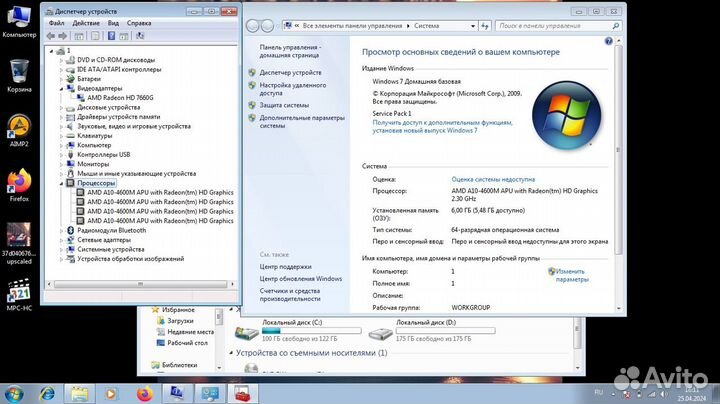Open Internet Explorer from taskbar
Screen dimensions: 720x404
pyautogui.click(x=47, y=394)
